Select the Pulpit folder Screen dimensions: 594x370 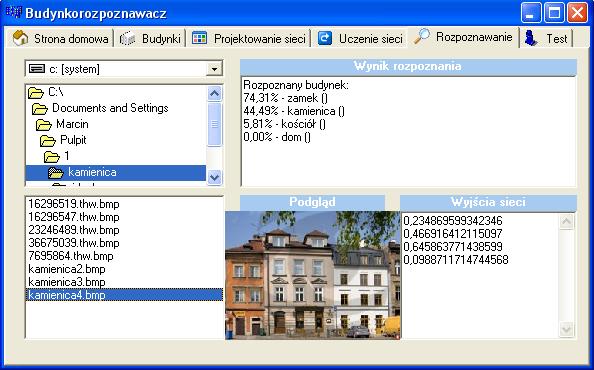pyautogui.click(x=73, y=140)
